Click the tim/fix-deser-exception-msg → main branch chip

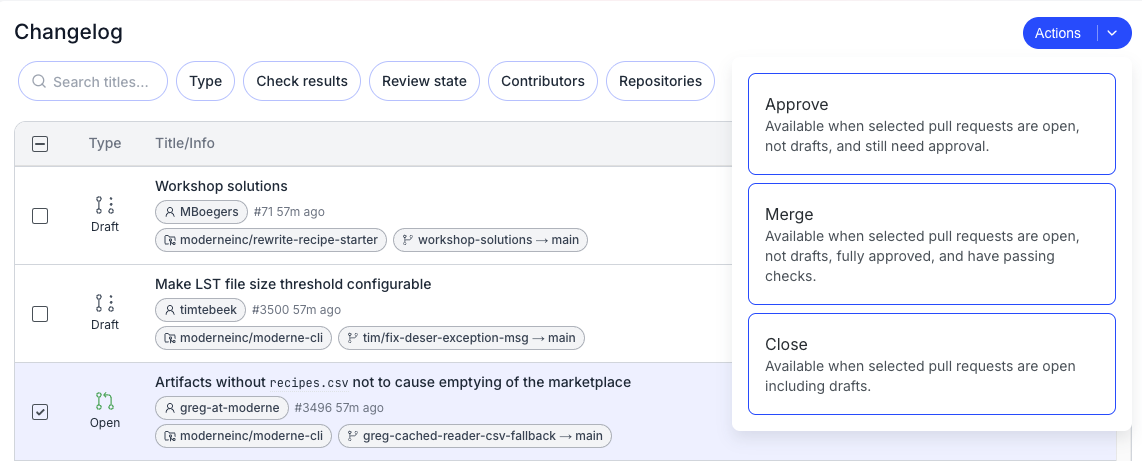(462, 338)
